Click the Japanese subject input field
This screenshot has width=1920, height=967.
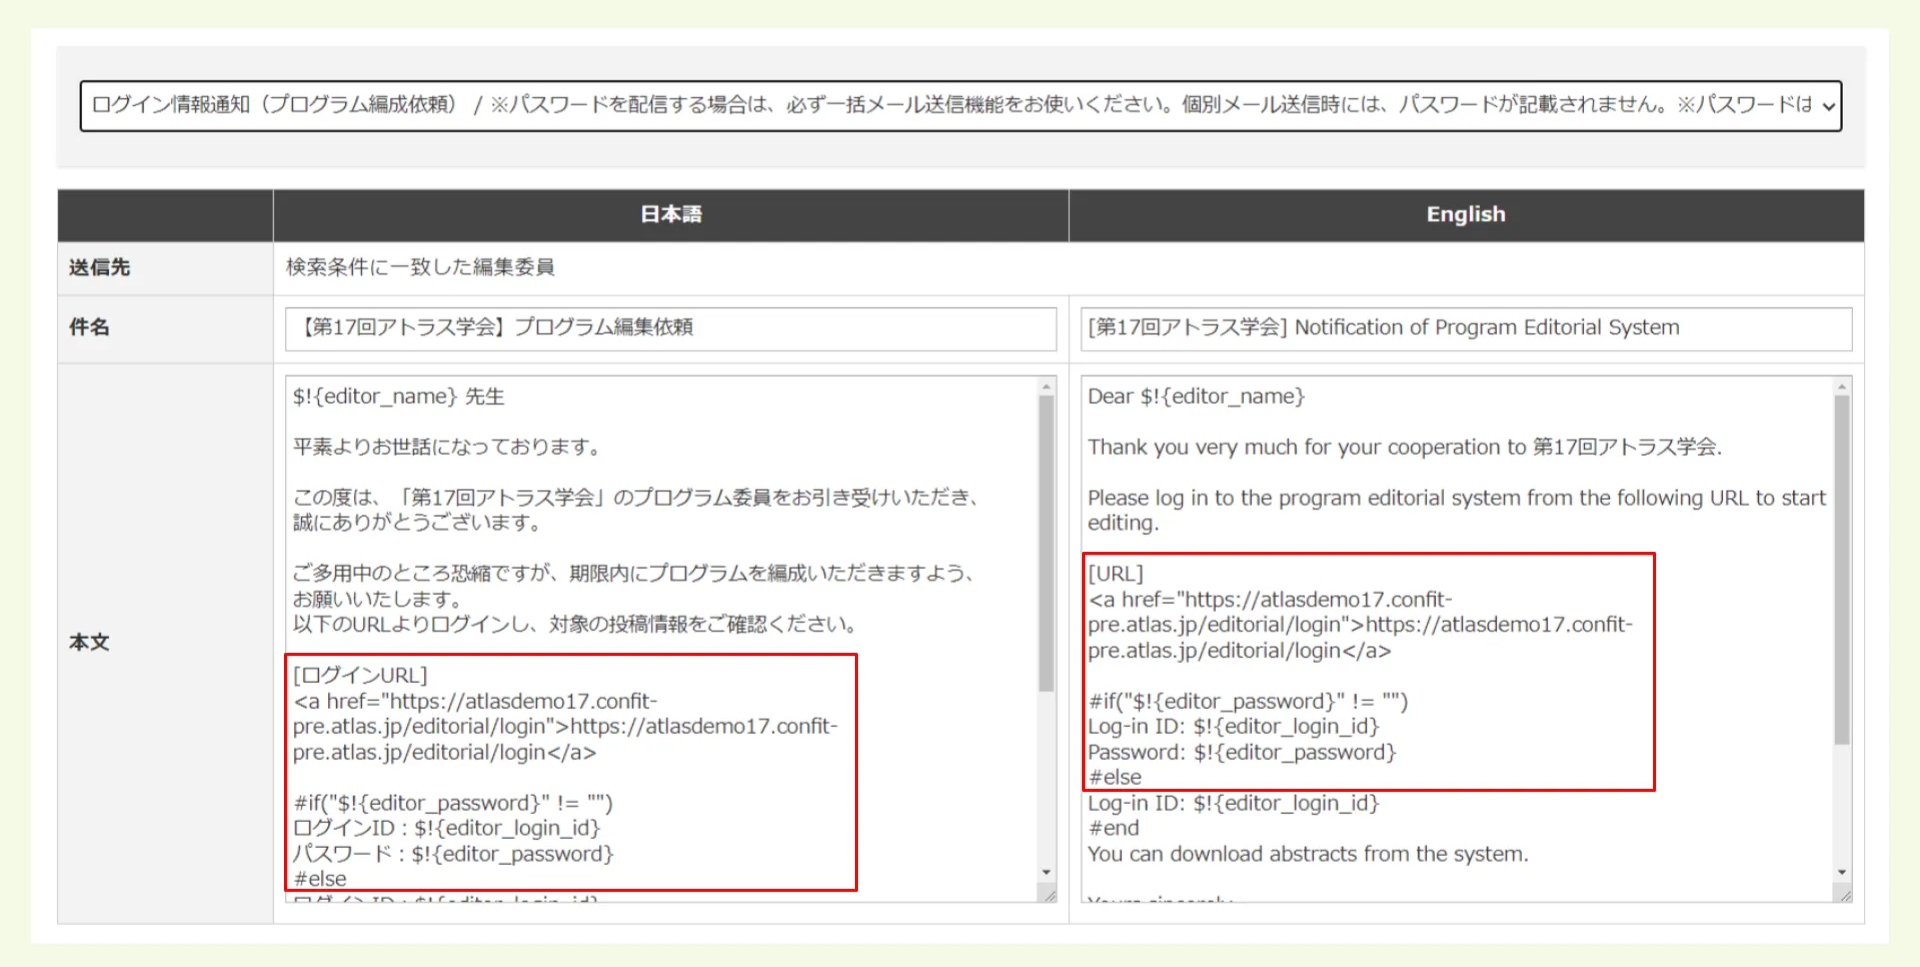668,328
